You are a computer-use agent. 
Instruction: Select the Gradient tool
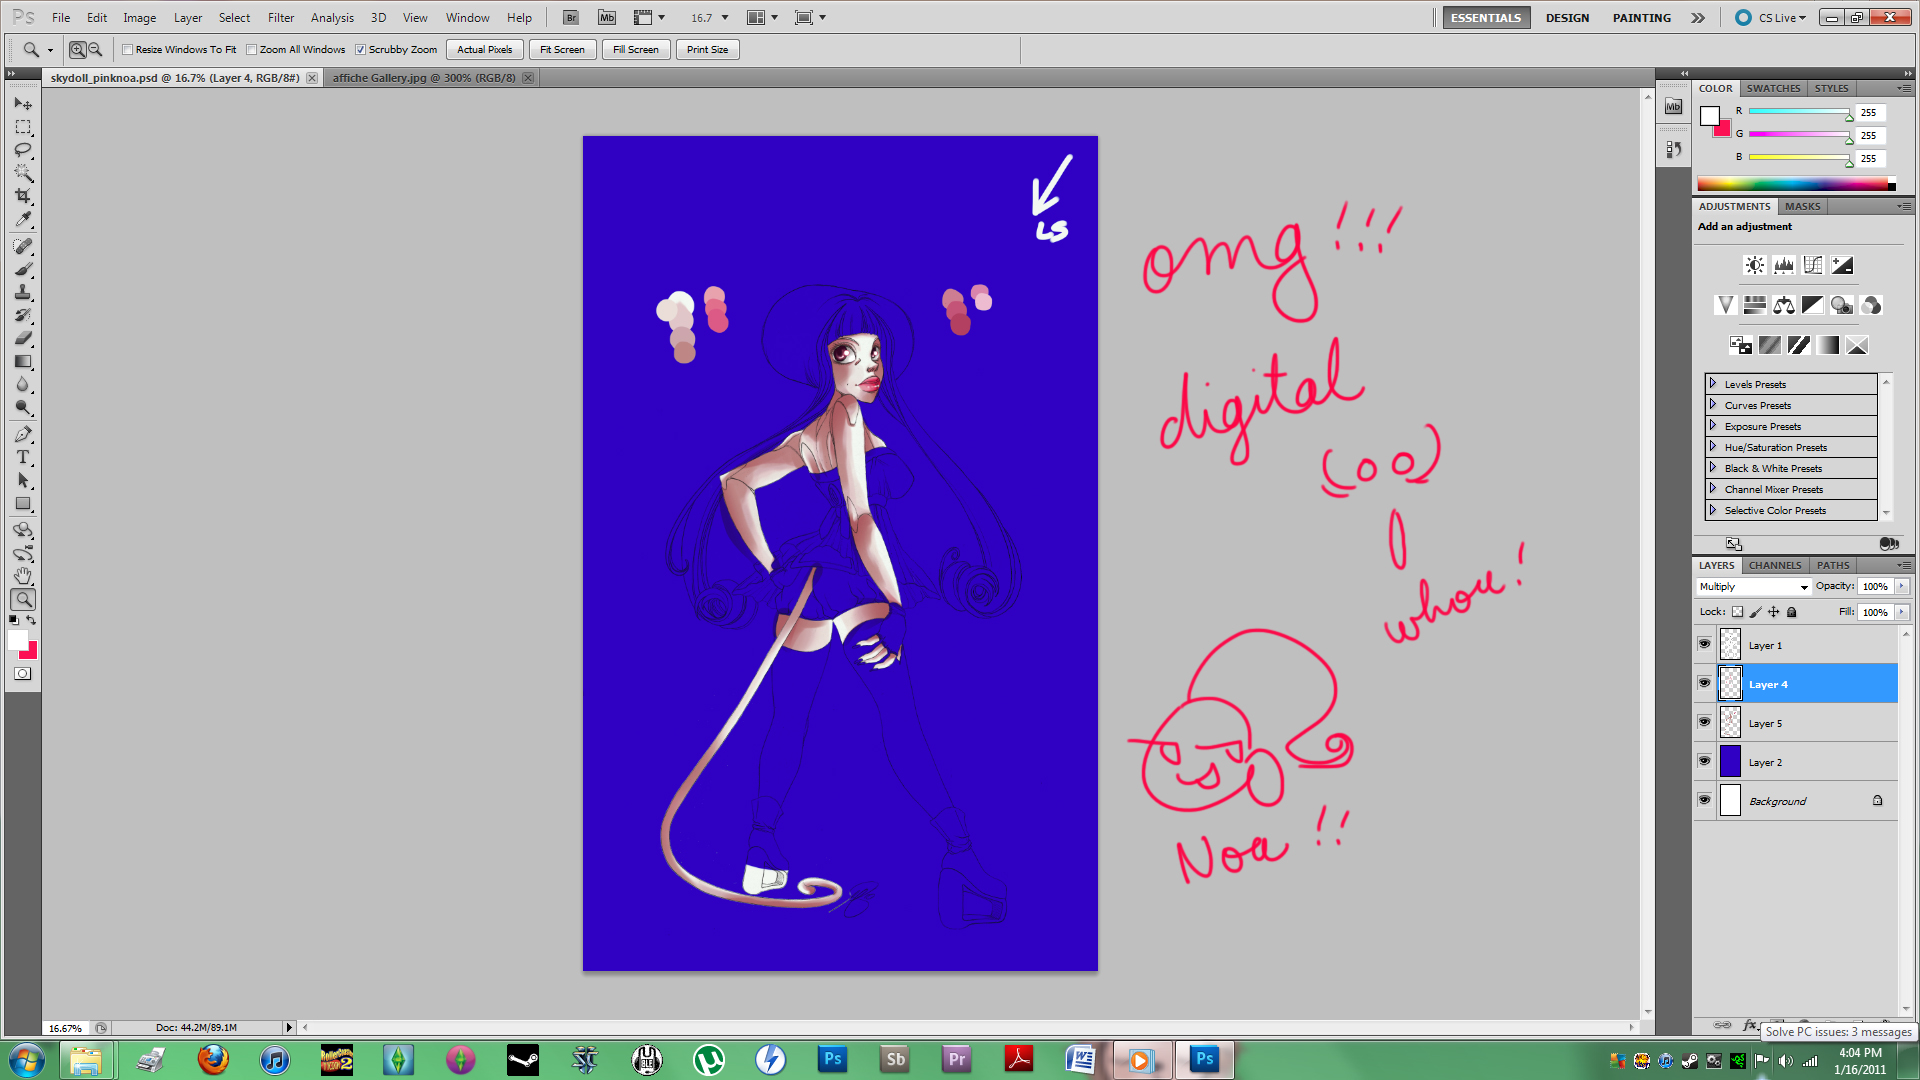coord(23,361)
